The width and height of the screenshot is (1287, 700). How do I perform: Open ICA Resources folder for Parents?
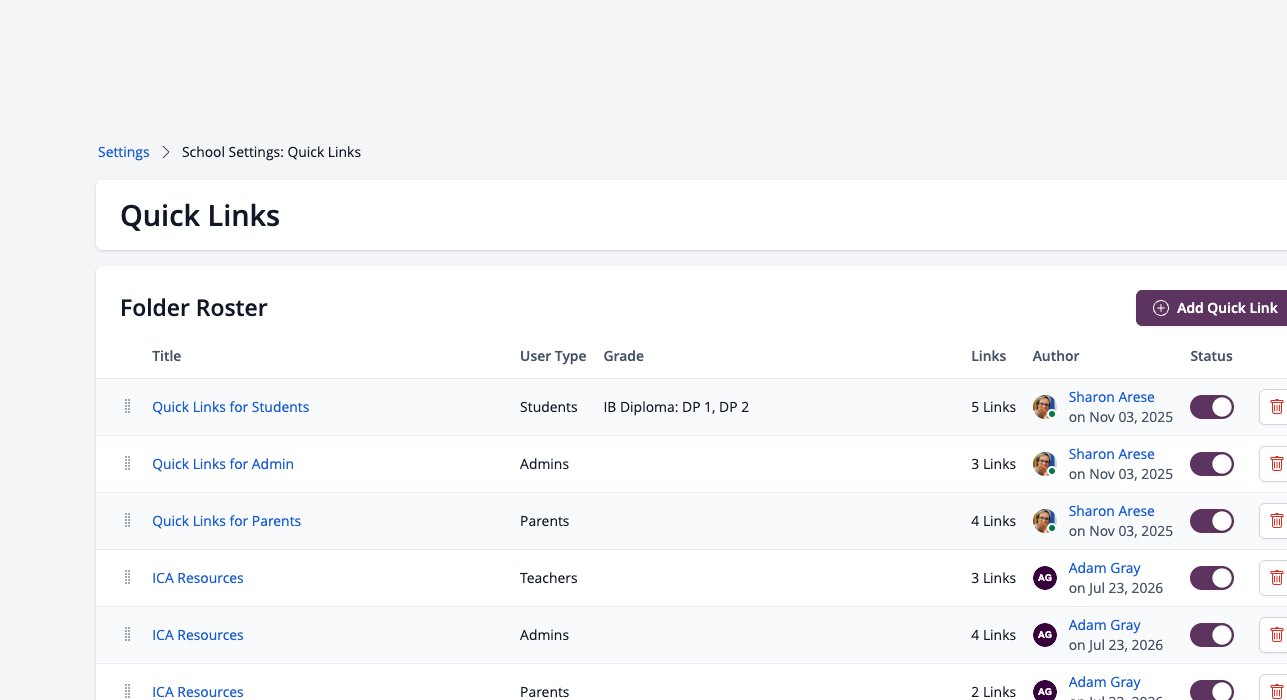click(x=198, y=691)
